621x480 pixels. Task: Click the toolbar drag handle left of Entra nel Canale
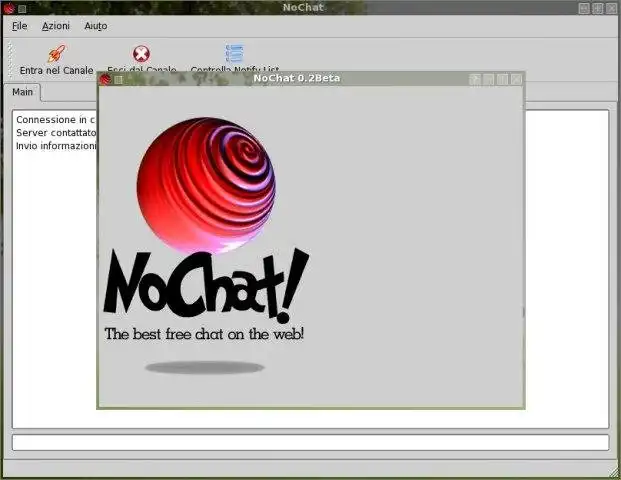click(10, 59)
